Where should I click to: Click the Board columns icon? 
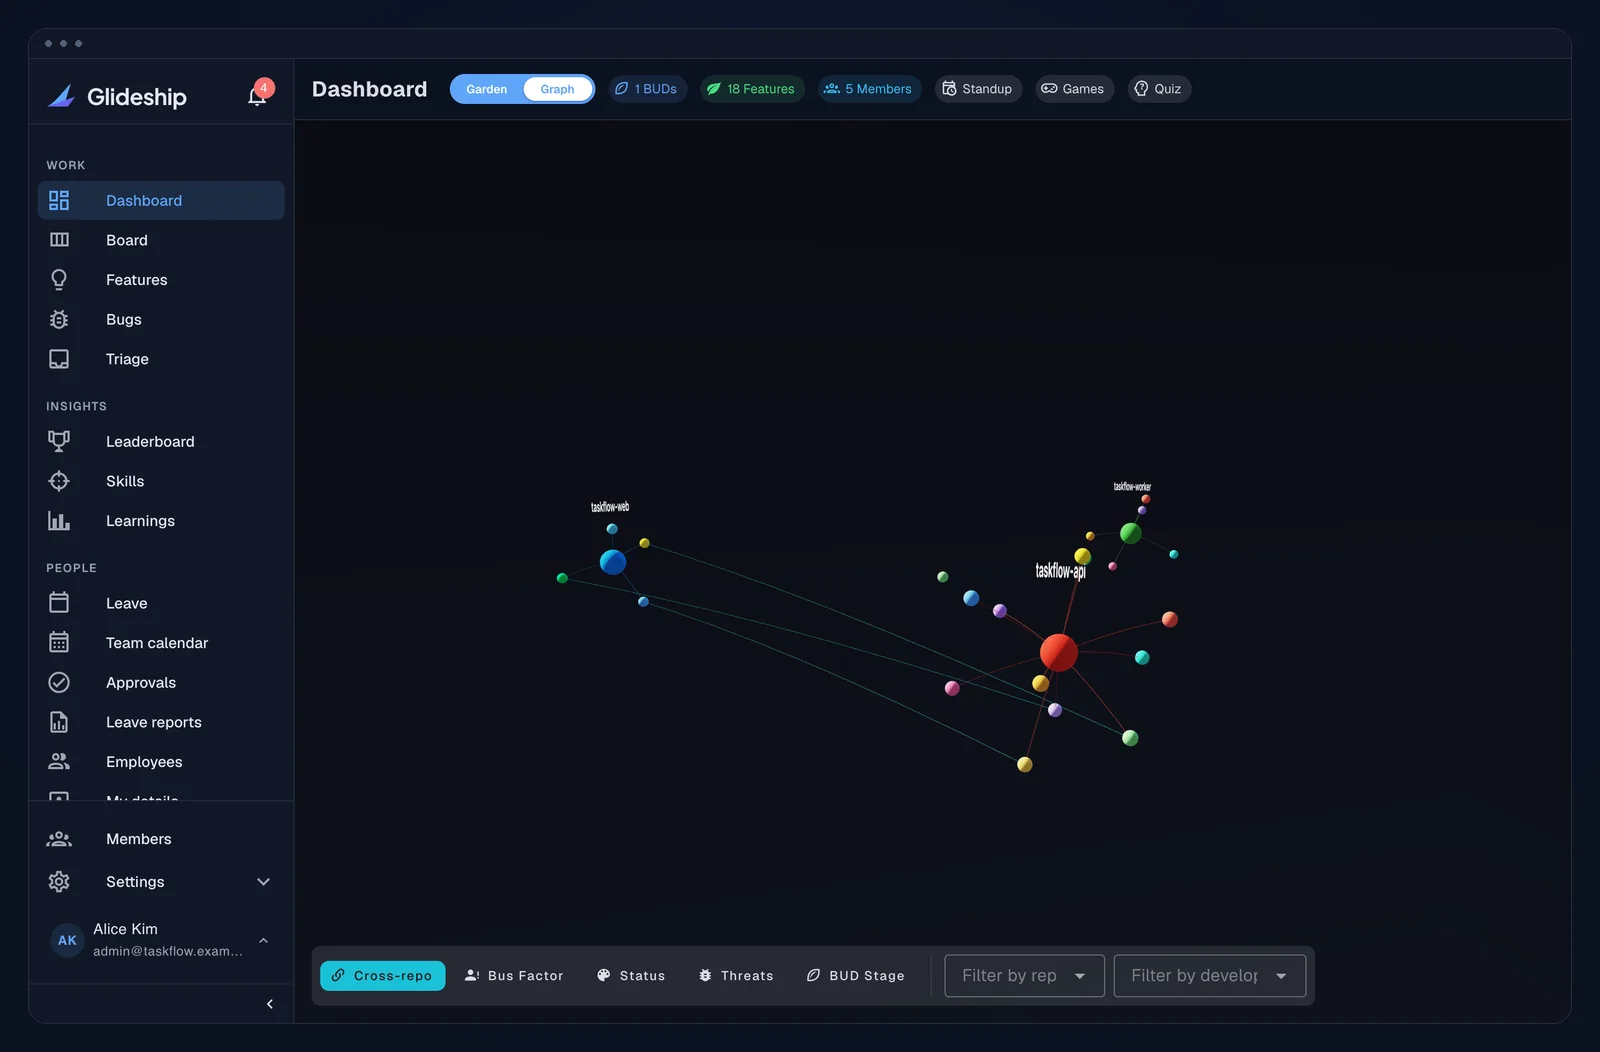[59, 240]
